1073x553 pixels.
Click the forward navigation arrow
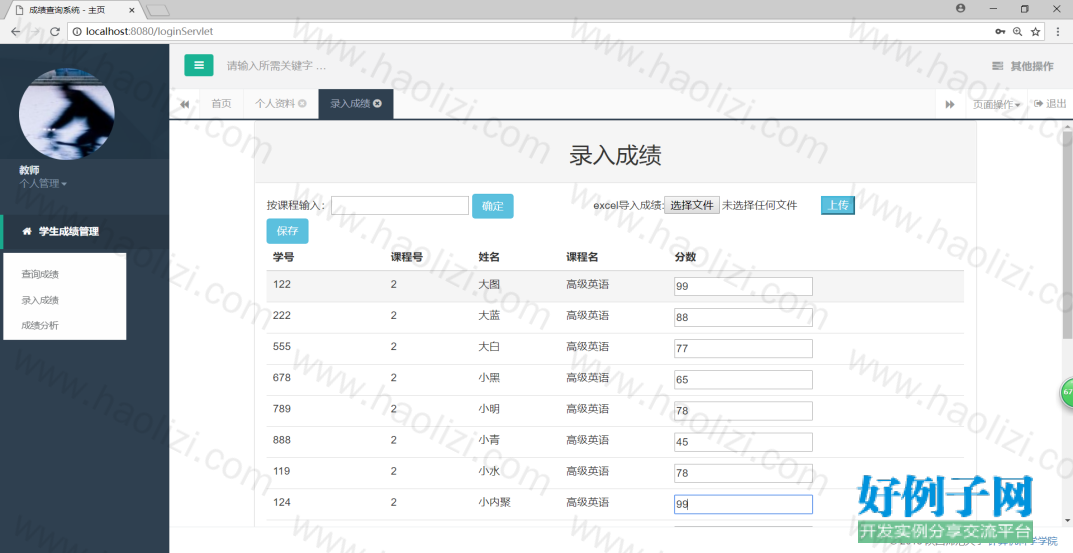pyautogui.click(x=35, y=31)
